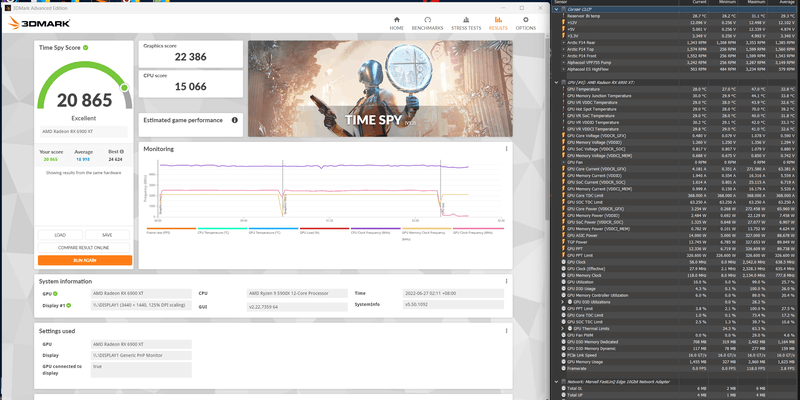This screenshot has width=800, height=400.
Task: Open the System information three-dot menu
Action: [x=506, y=281]
